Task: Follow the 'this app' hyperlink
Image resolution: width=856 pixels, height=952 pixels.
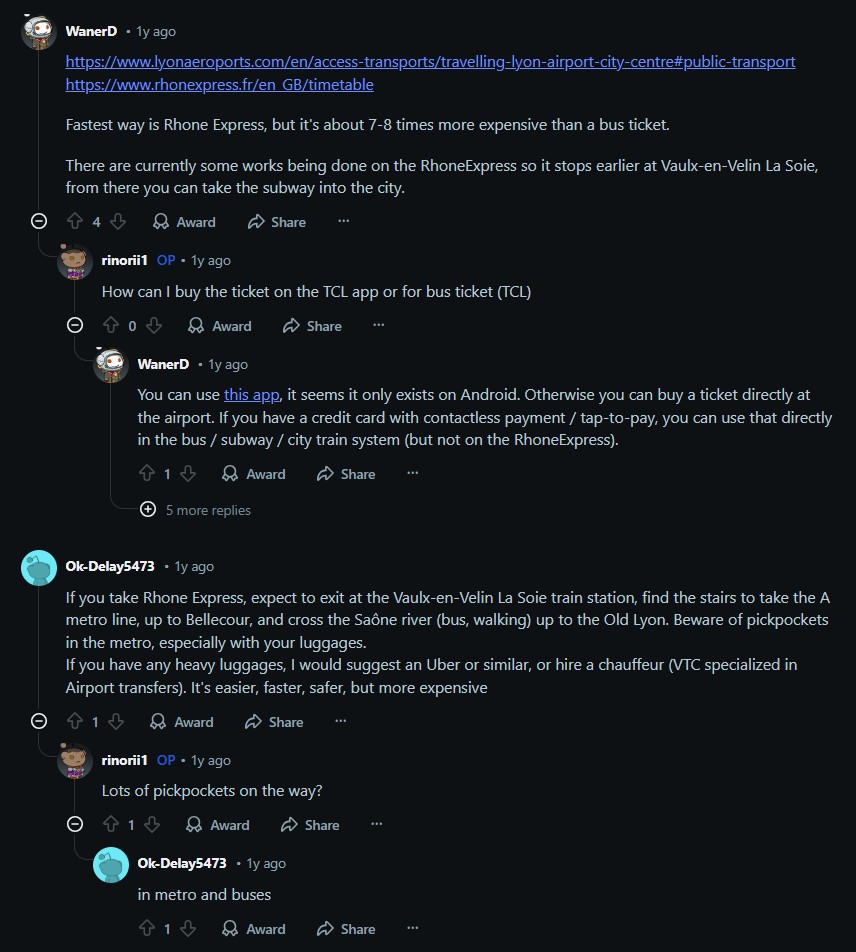Action: coord(251,395)
